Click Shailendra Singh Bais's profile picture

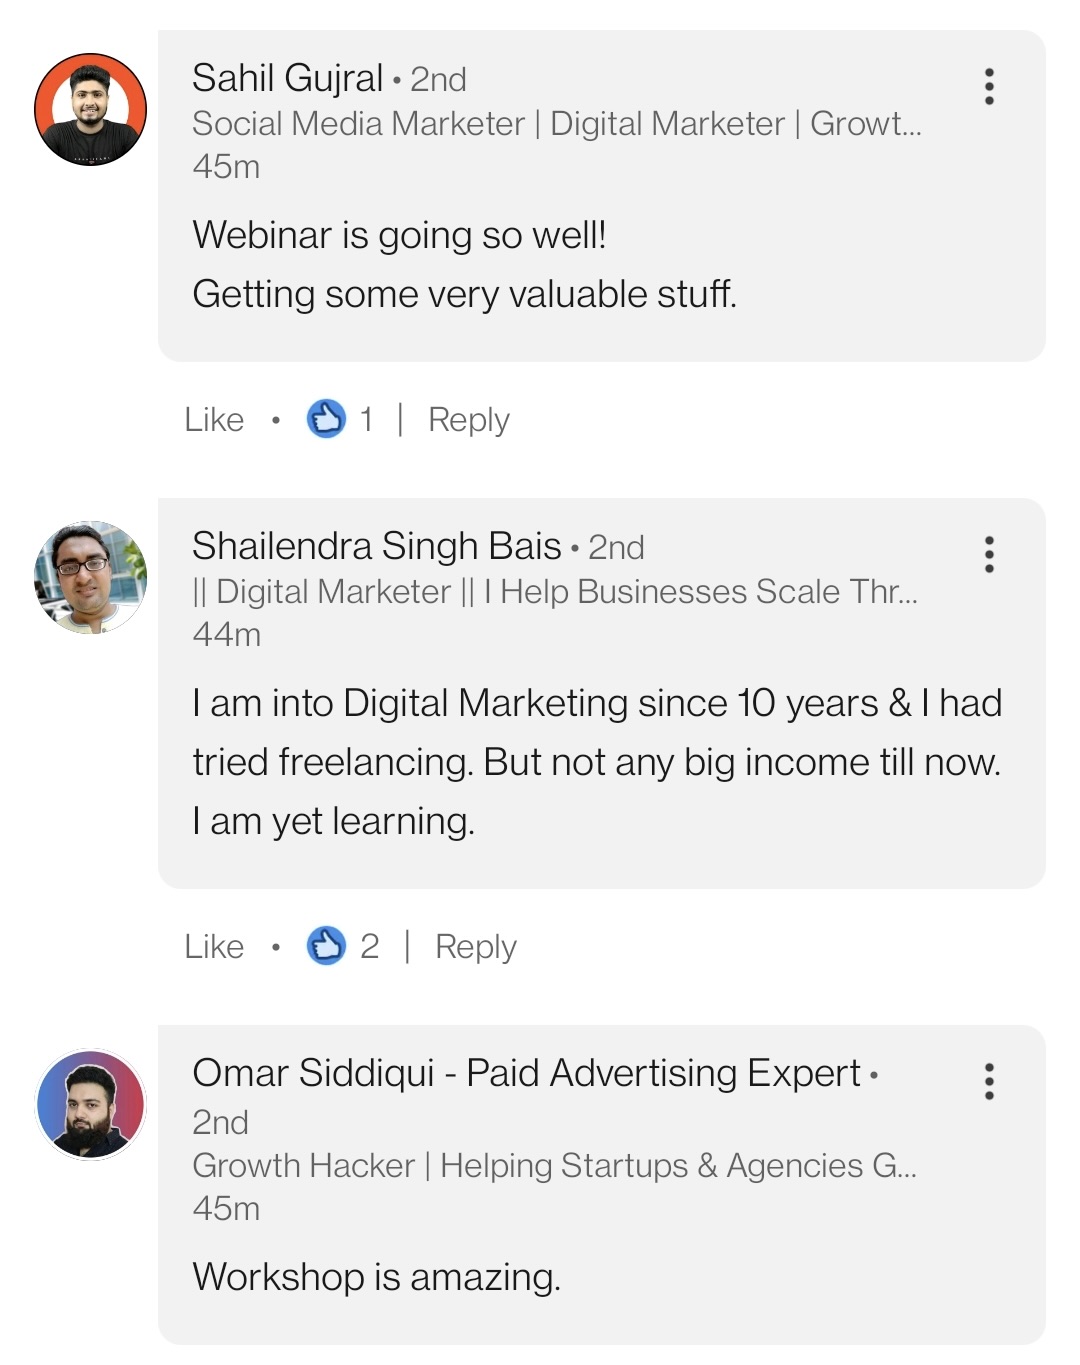[90, 577]
